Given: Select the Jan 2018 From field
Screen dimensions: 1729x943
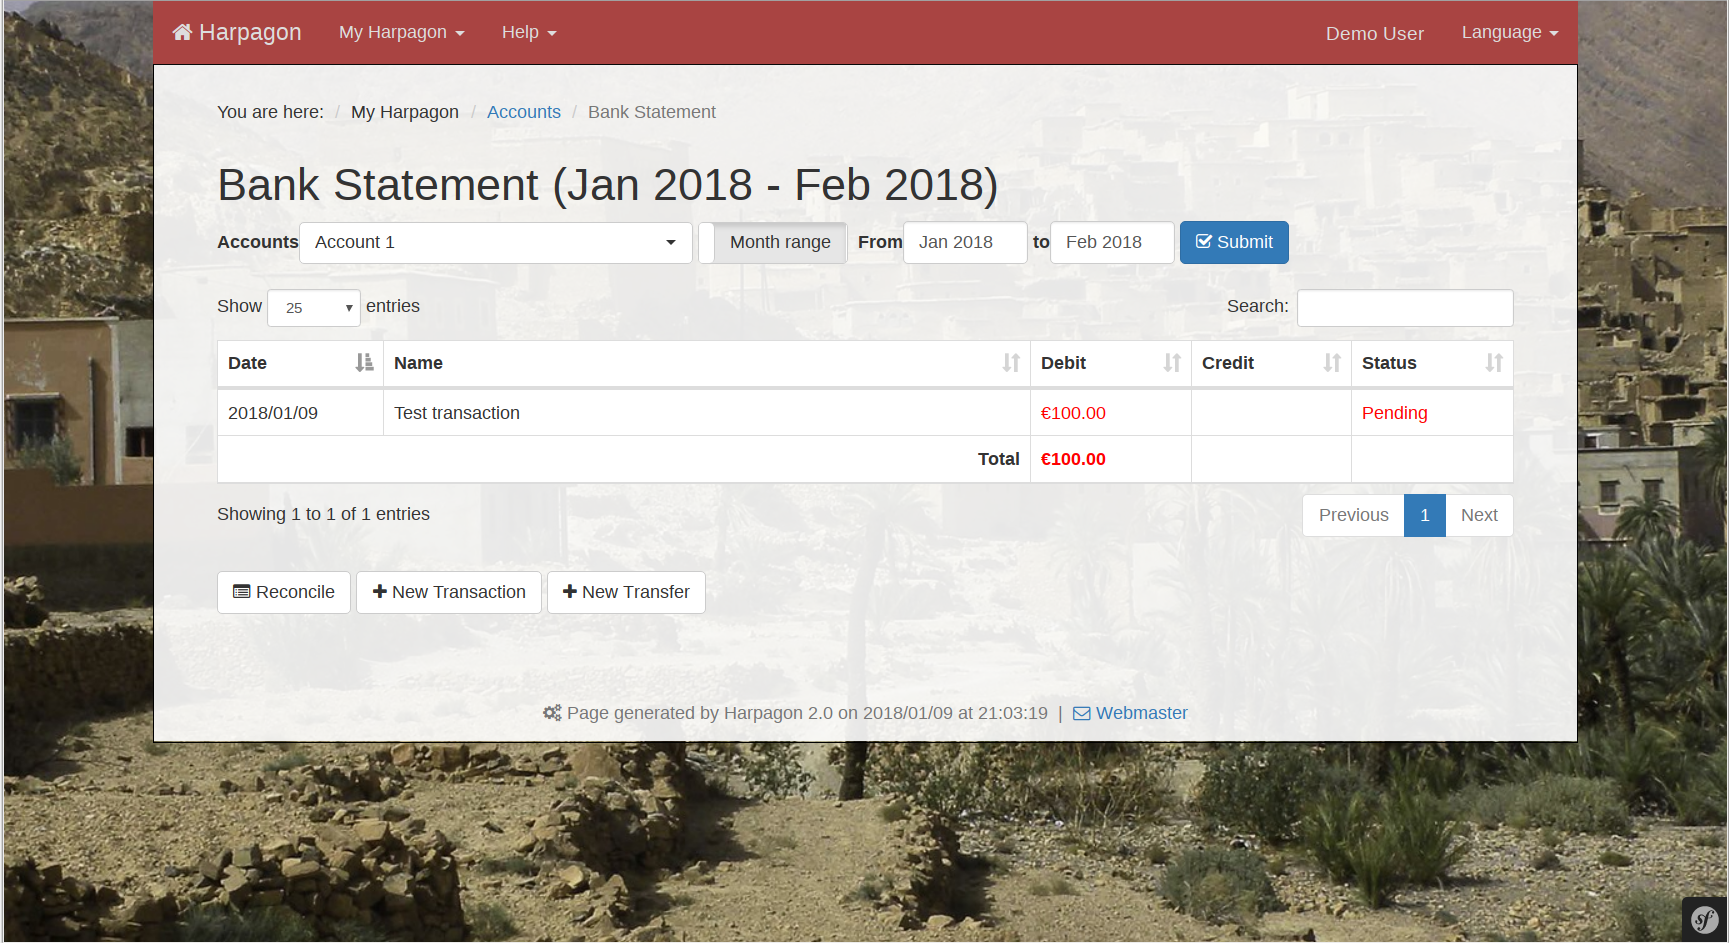Looking at the screenshot, I should (964, 242).
